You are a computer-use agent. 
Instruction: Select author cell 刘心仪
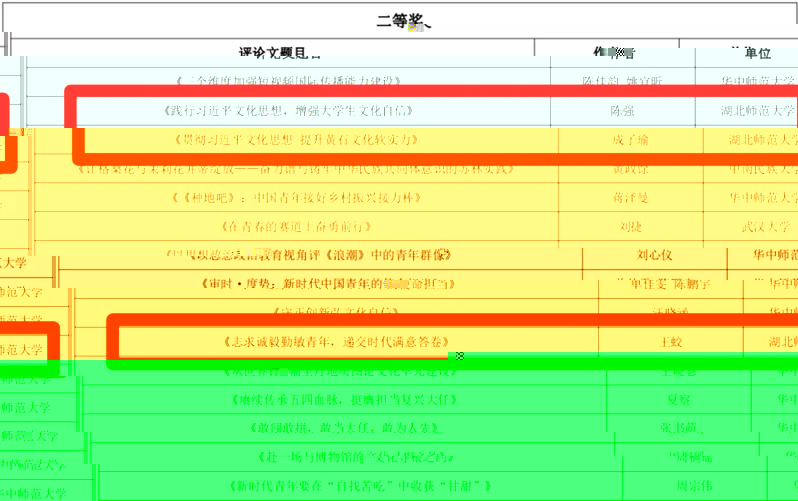click(x=654, y=255)
